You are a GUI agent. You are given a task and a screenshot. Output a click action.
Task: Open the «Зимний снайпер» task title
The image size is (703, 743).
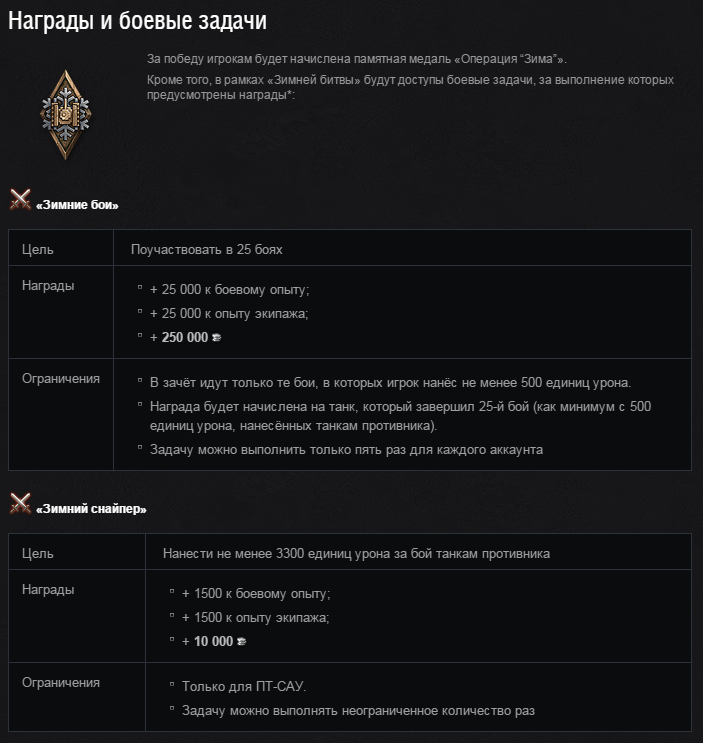(x=91, y=509)
